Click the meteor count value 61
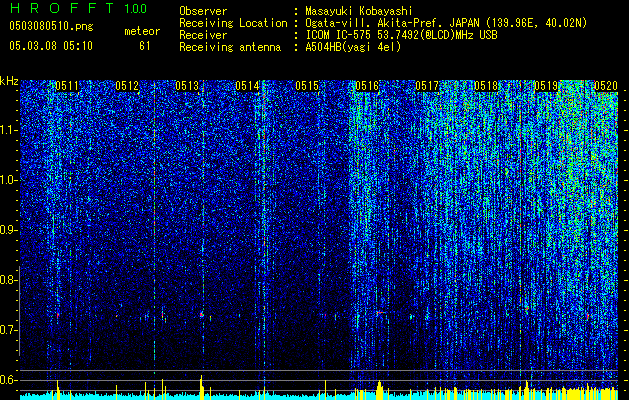The image size is (629, 400). [x=145, y=46]
